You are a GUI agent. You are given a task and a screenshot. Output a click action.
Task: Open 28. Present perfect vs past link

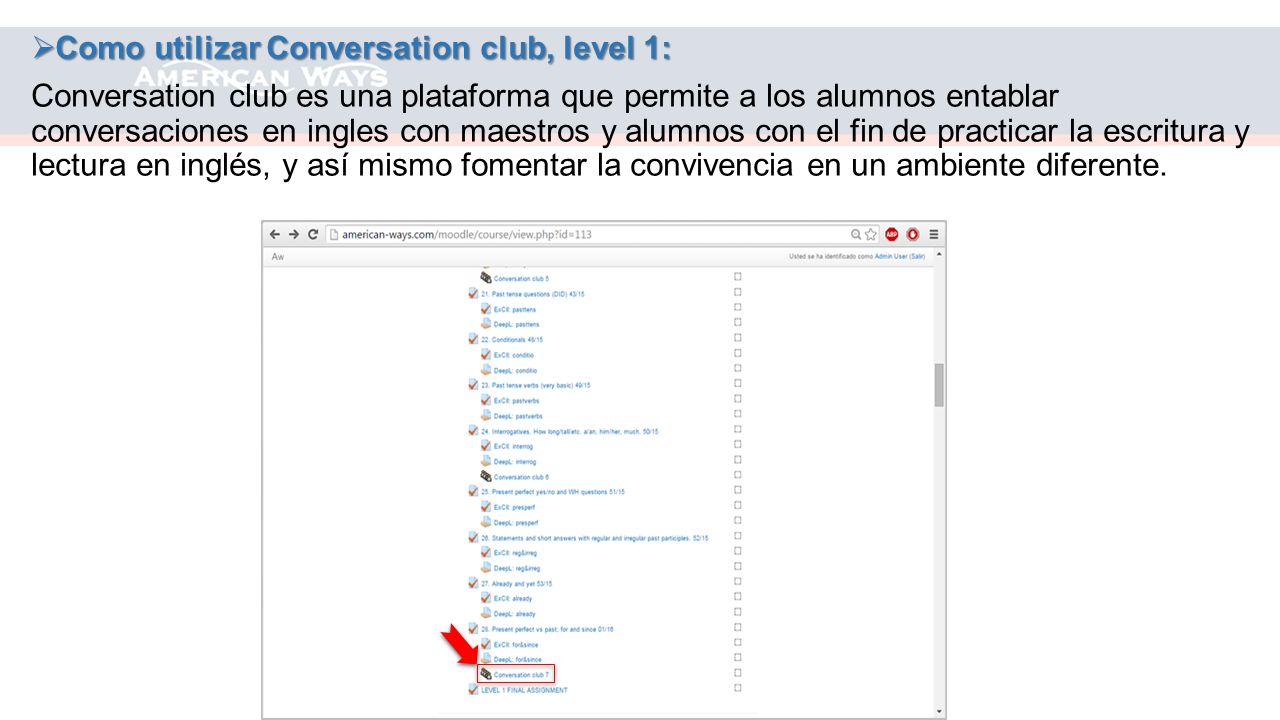click(547, 629)
